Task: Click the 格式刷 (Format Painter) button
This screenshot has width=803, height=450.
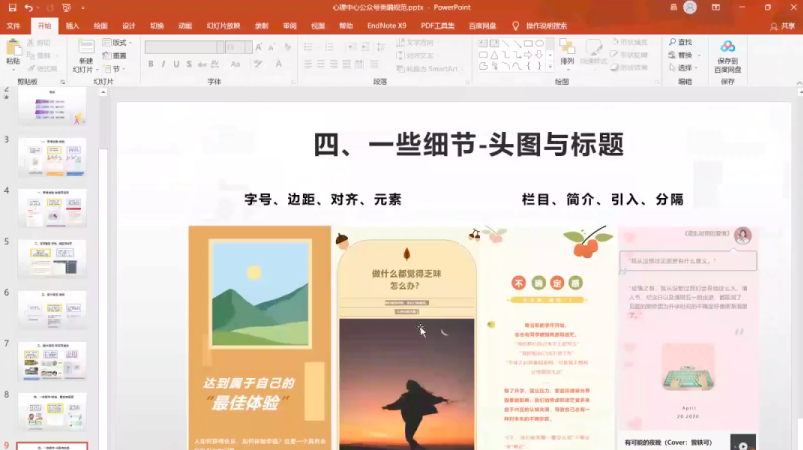Action: click(42, 68)
